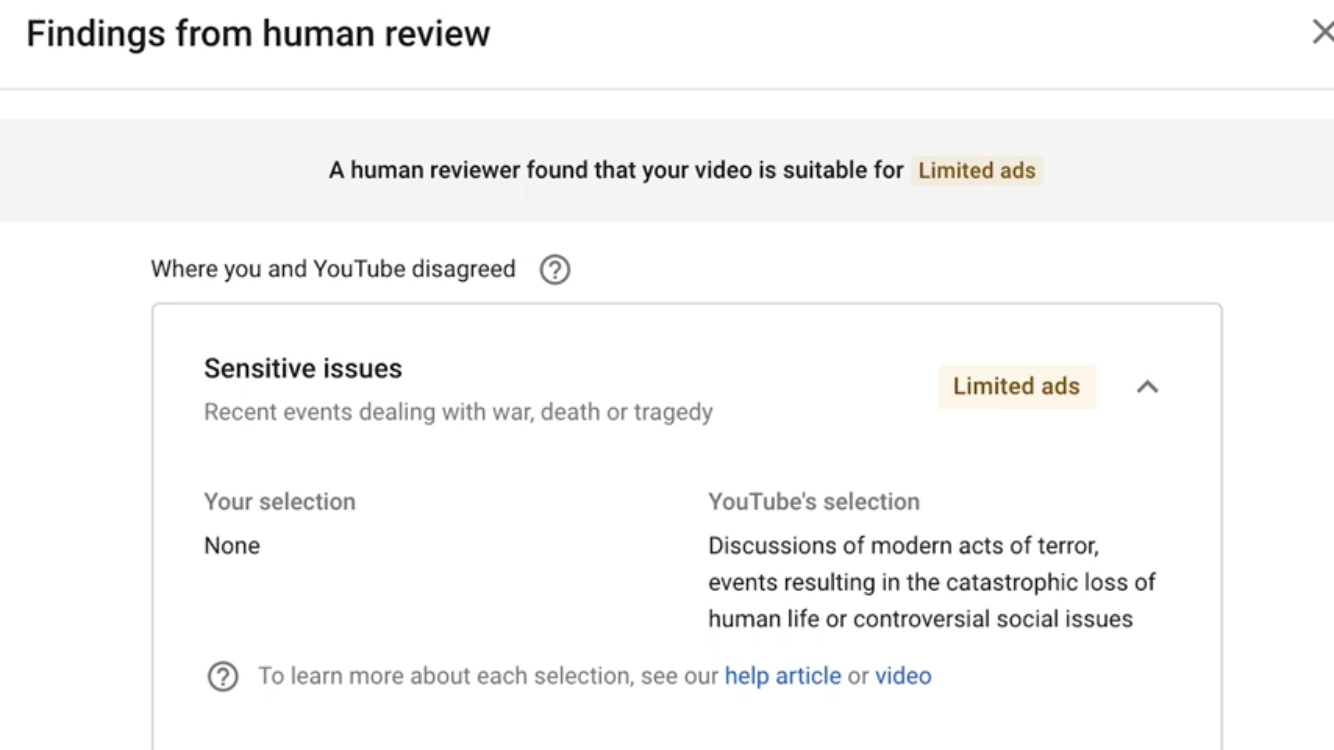Click the 'Where you and YouTube disagreed' text
This screenshot has width=1334, height=750.
click(x=333, y=269)
